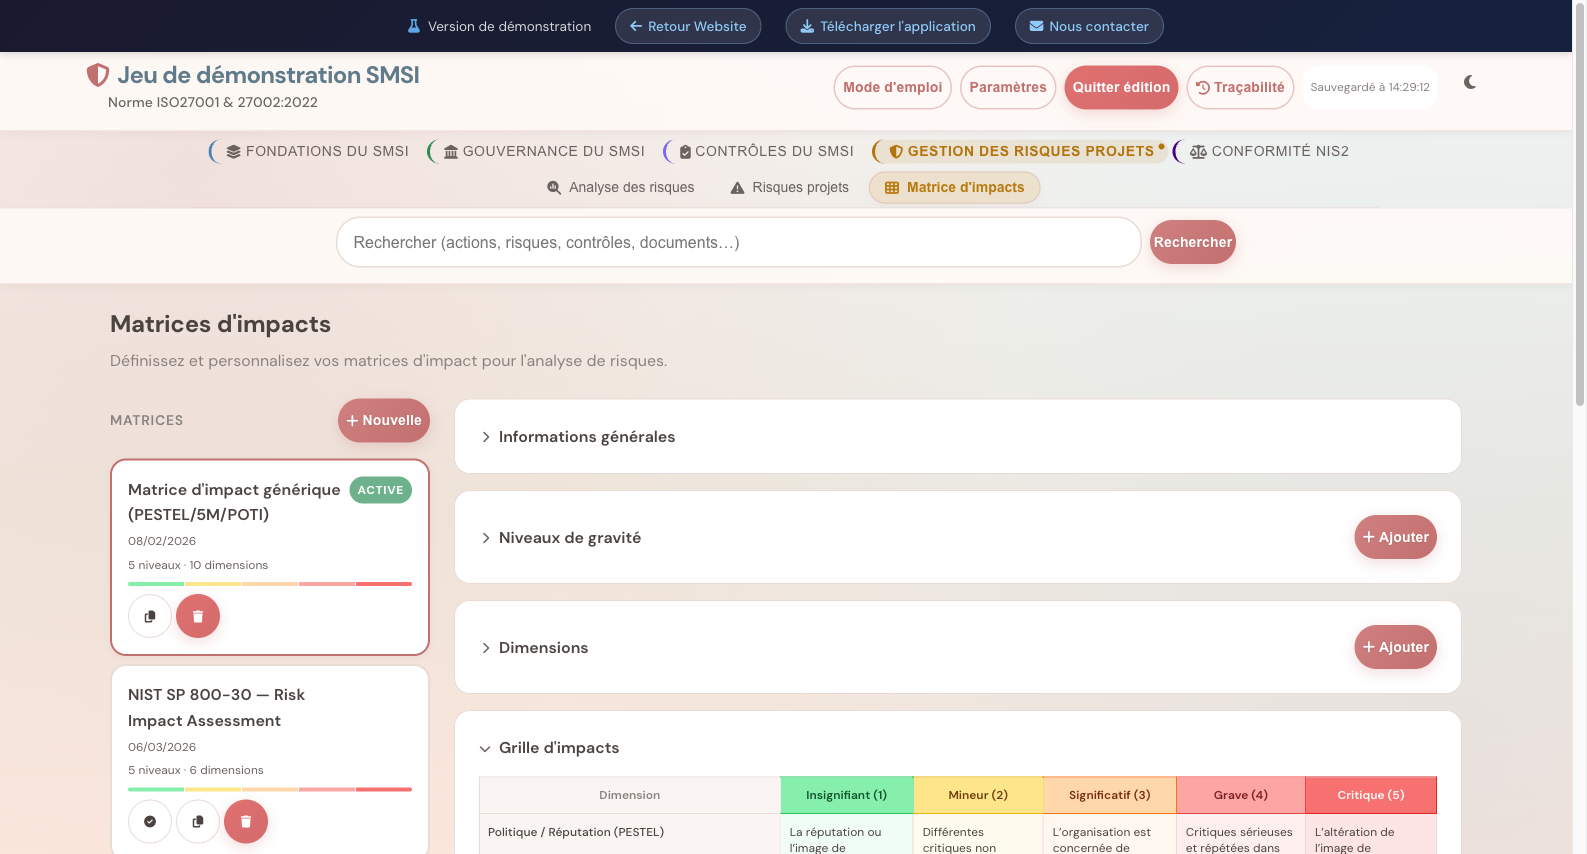Collapse the Grille d'impacts section
The width and height of the screenshot is (1587, 854).
point(558,748)
